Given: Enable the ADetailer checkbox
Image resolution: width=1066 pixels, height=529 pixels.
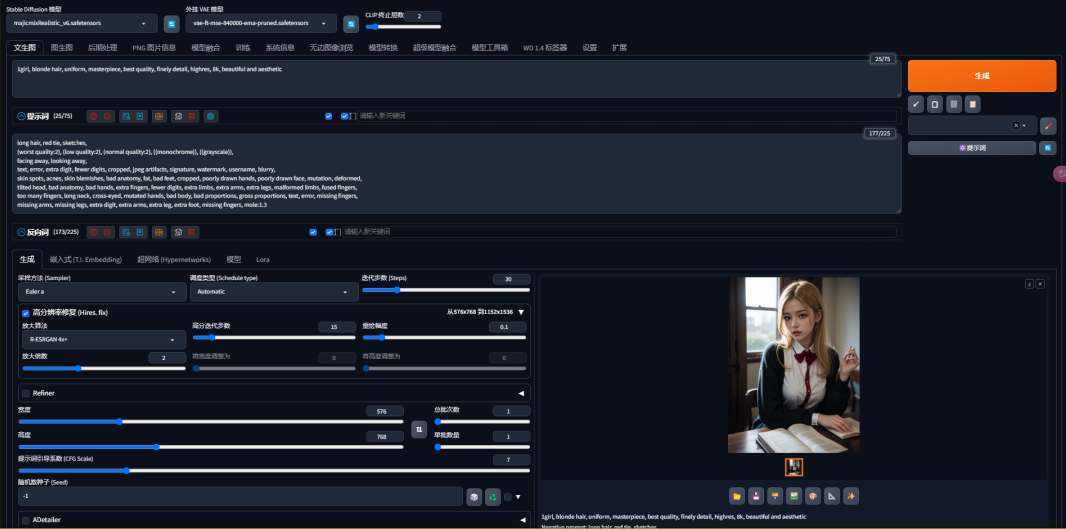Looking at the screenshot, I should pos(26,520).
